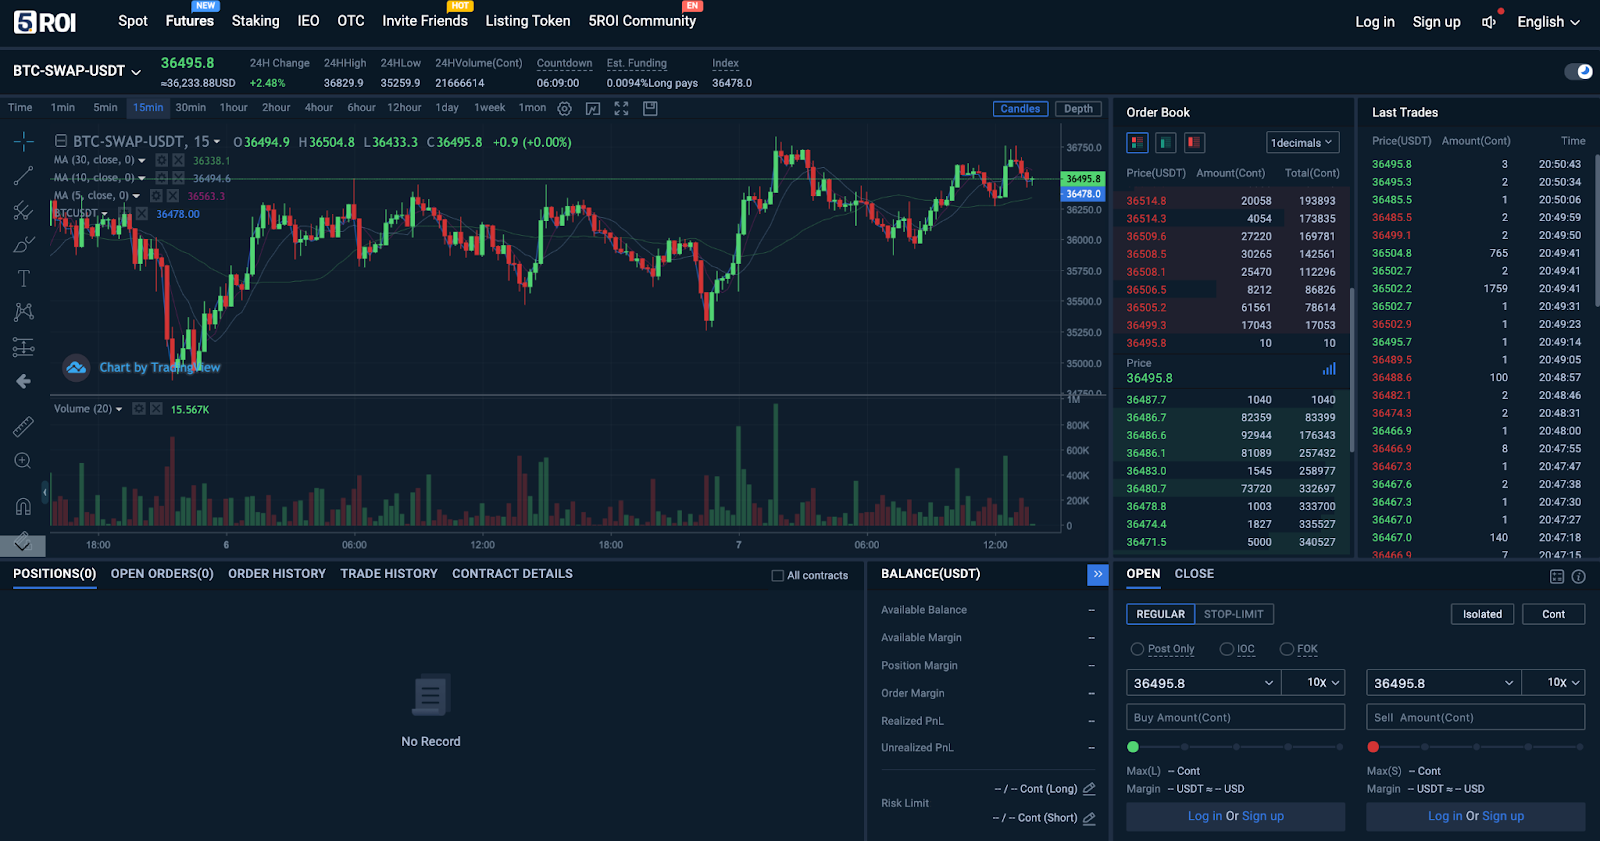The width and height of the screenshot is (1600, 841).
Task: Select the Post Only radio option
Action: pos(1137,649)
